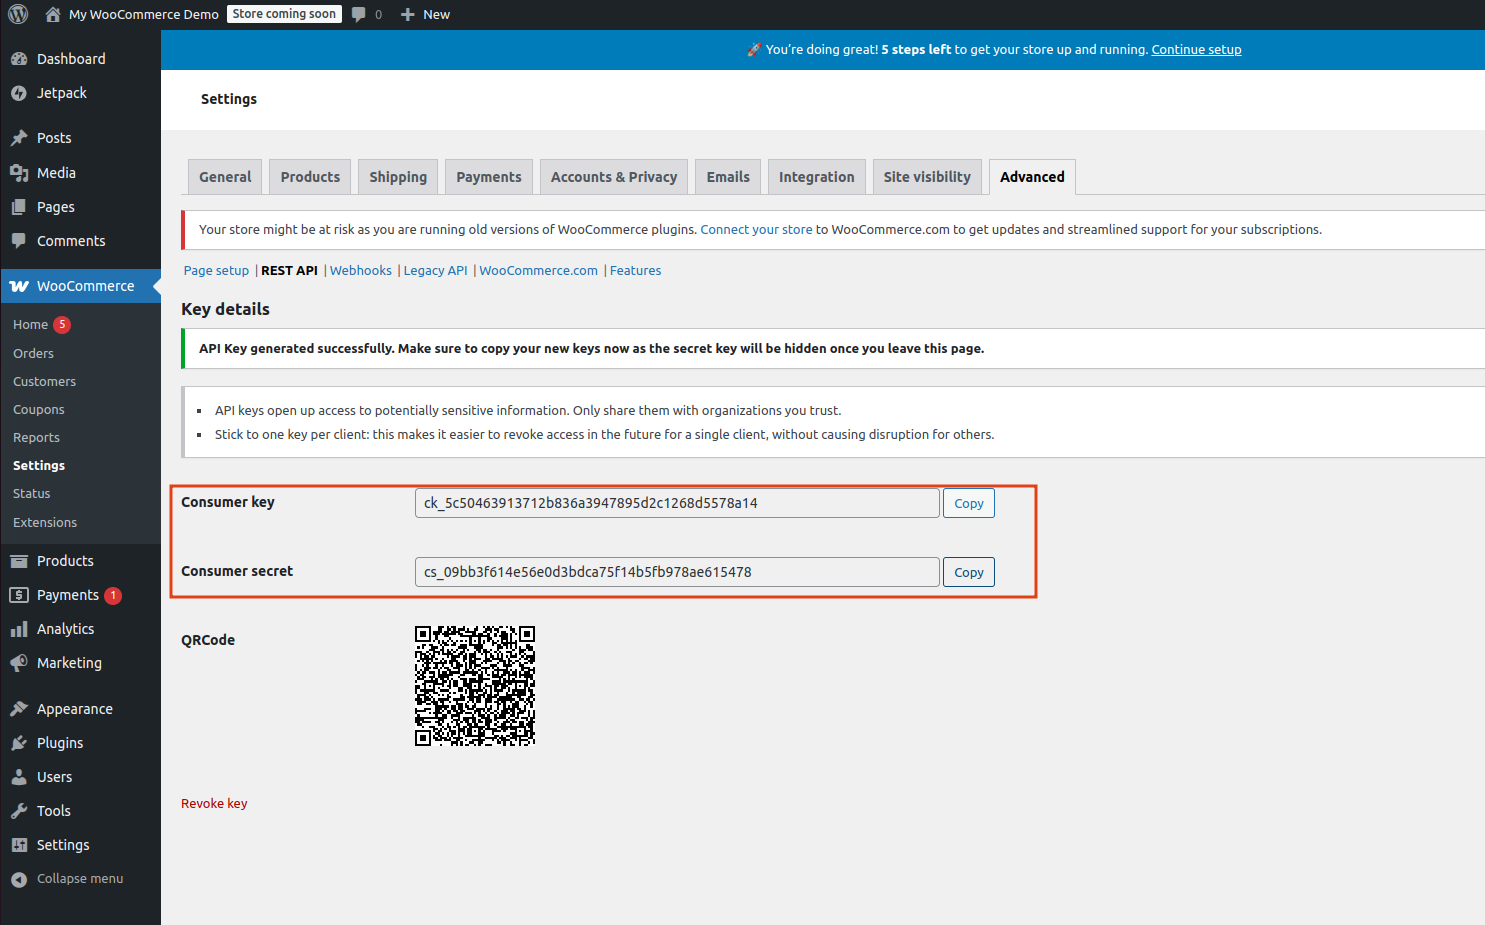Screen dimensions: 1485x925
Task: Copy the Consumer key
Action: (x=969, y=503)
